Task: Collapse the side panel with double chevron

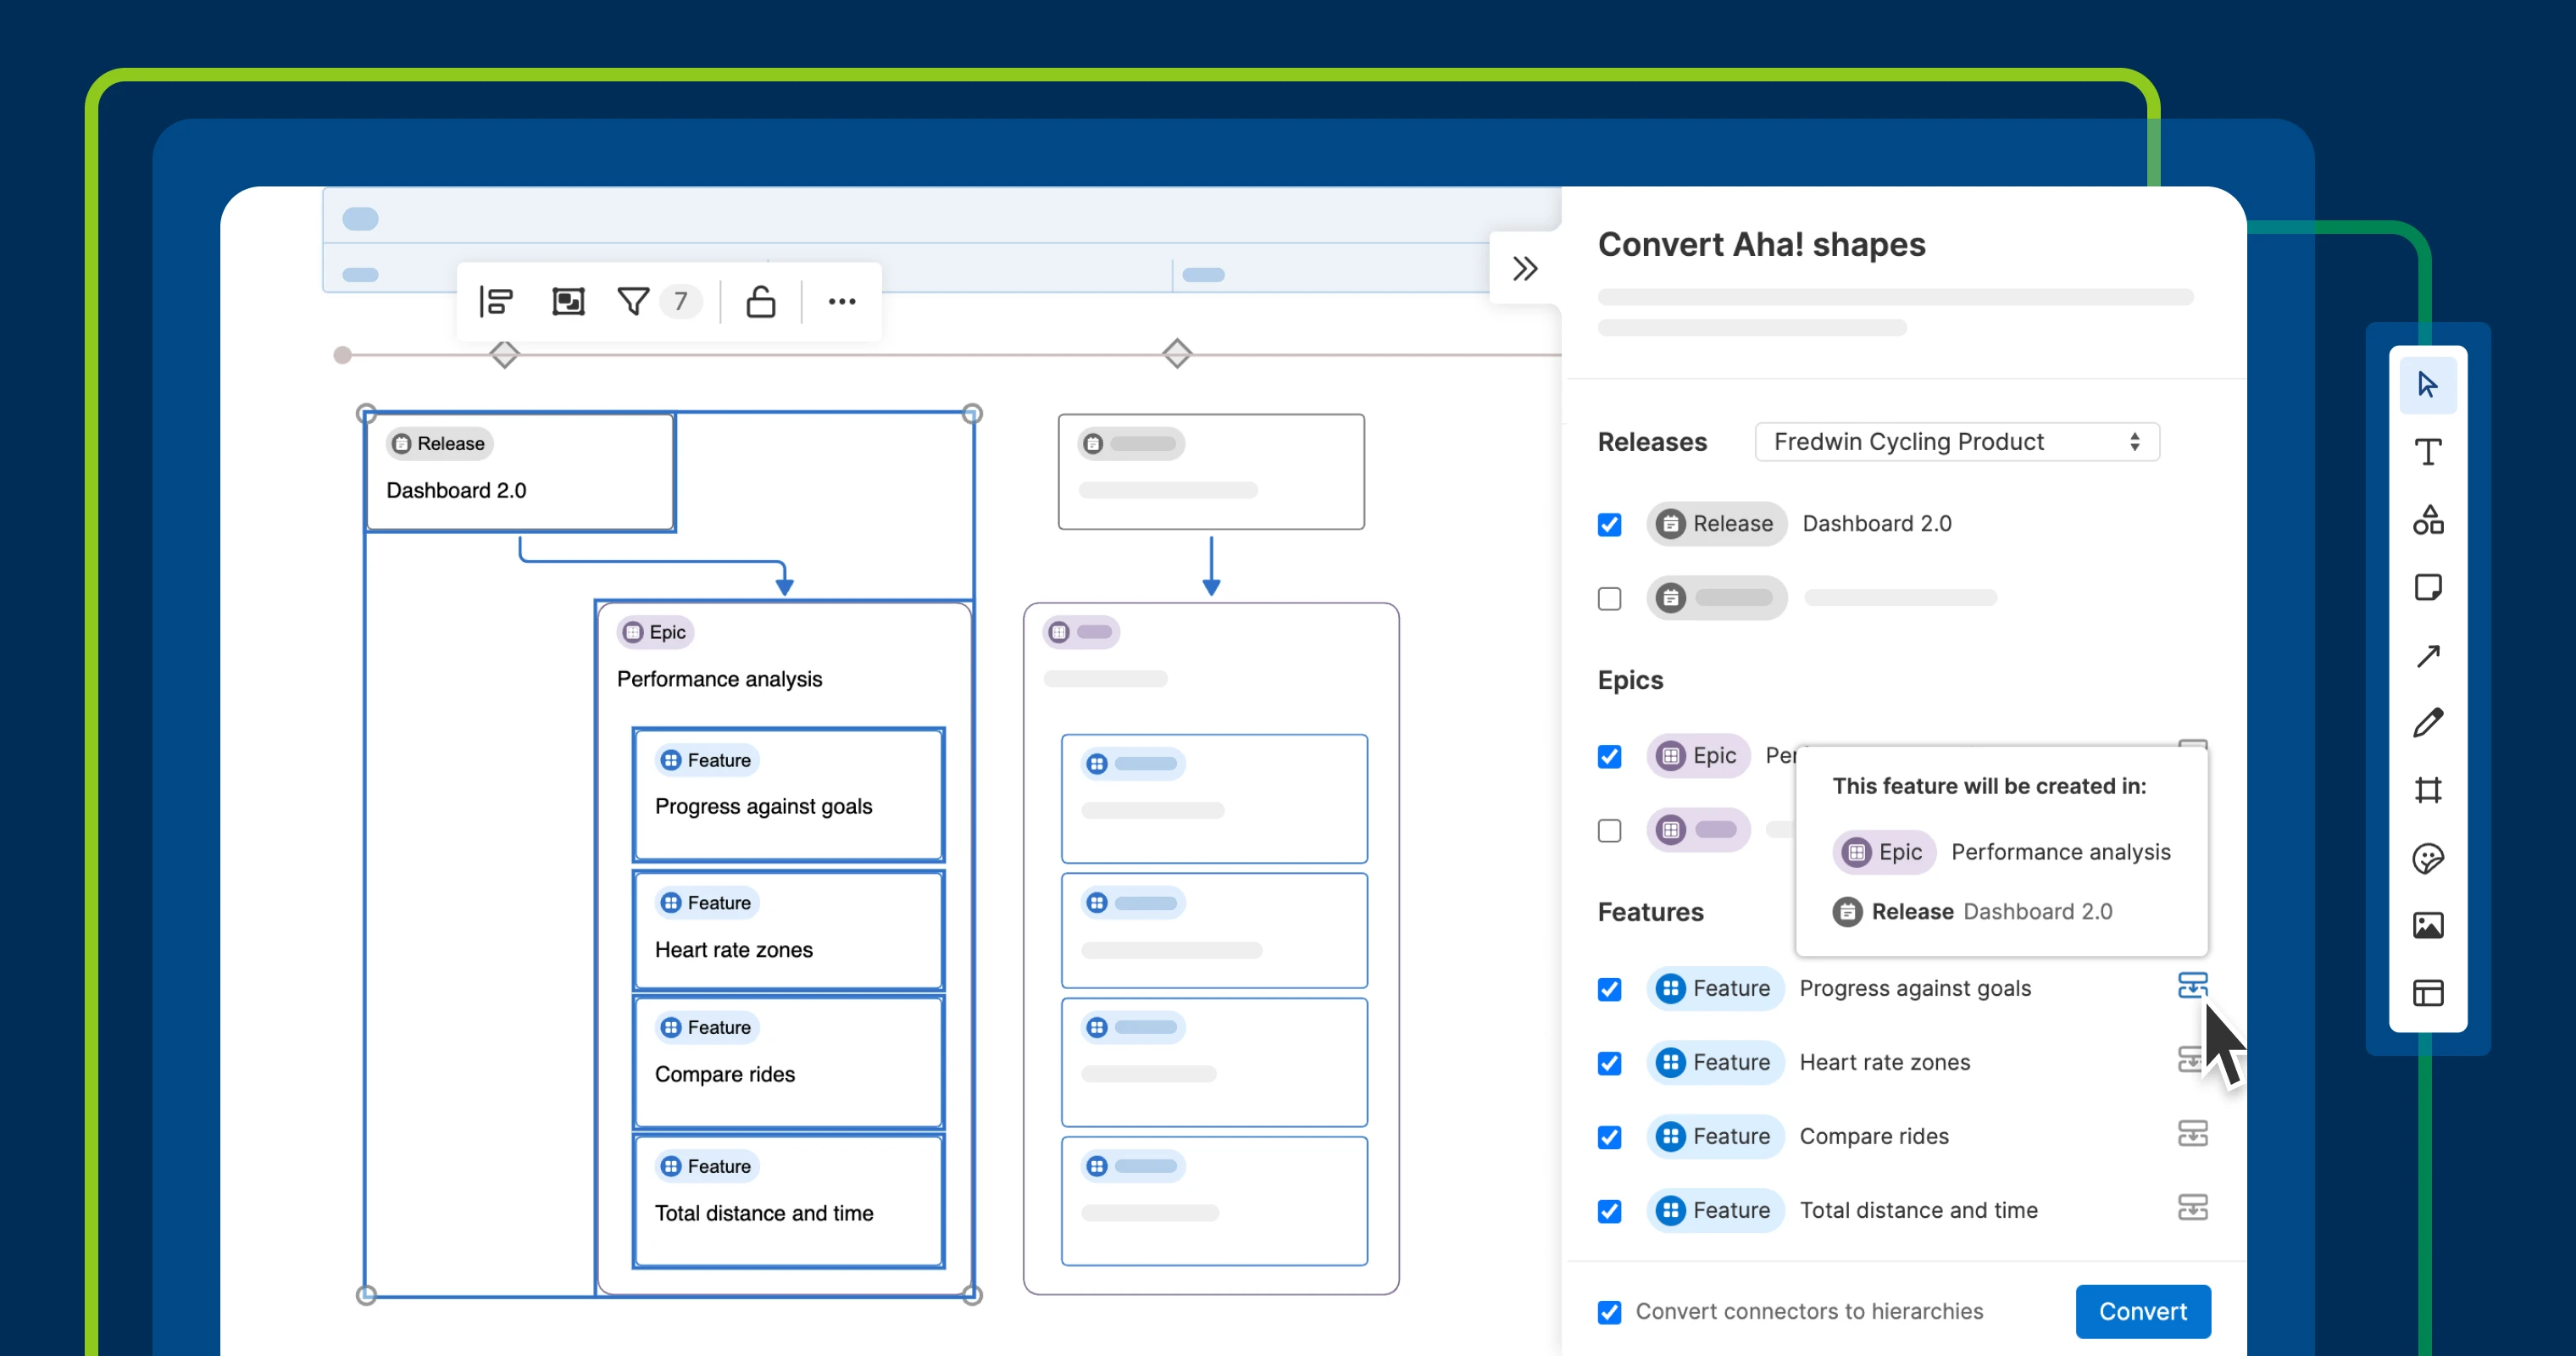Action: (1524, 268)
